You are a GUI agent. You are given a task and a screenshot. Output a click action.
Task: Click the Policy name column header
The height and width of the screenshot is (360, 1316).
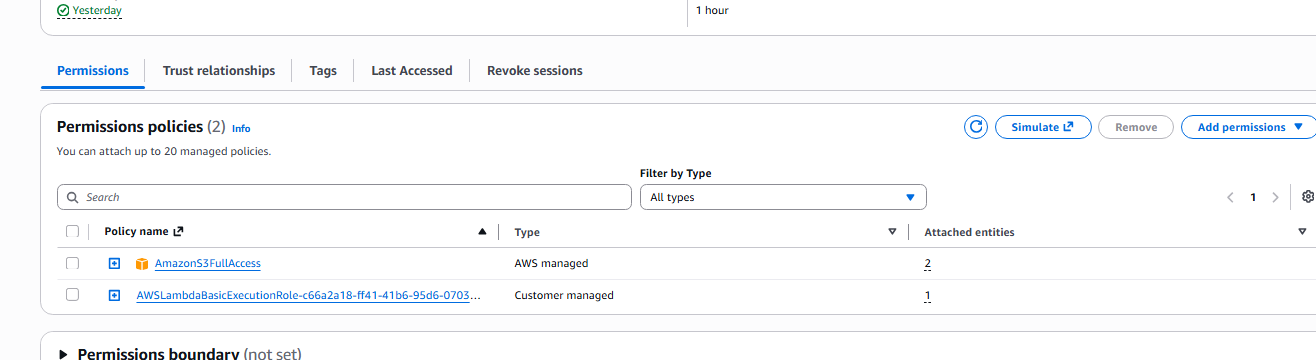pyautogui.click(x=144, y=232)
